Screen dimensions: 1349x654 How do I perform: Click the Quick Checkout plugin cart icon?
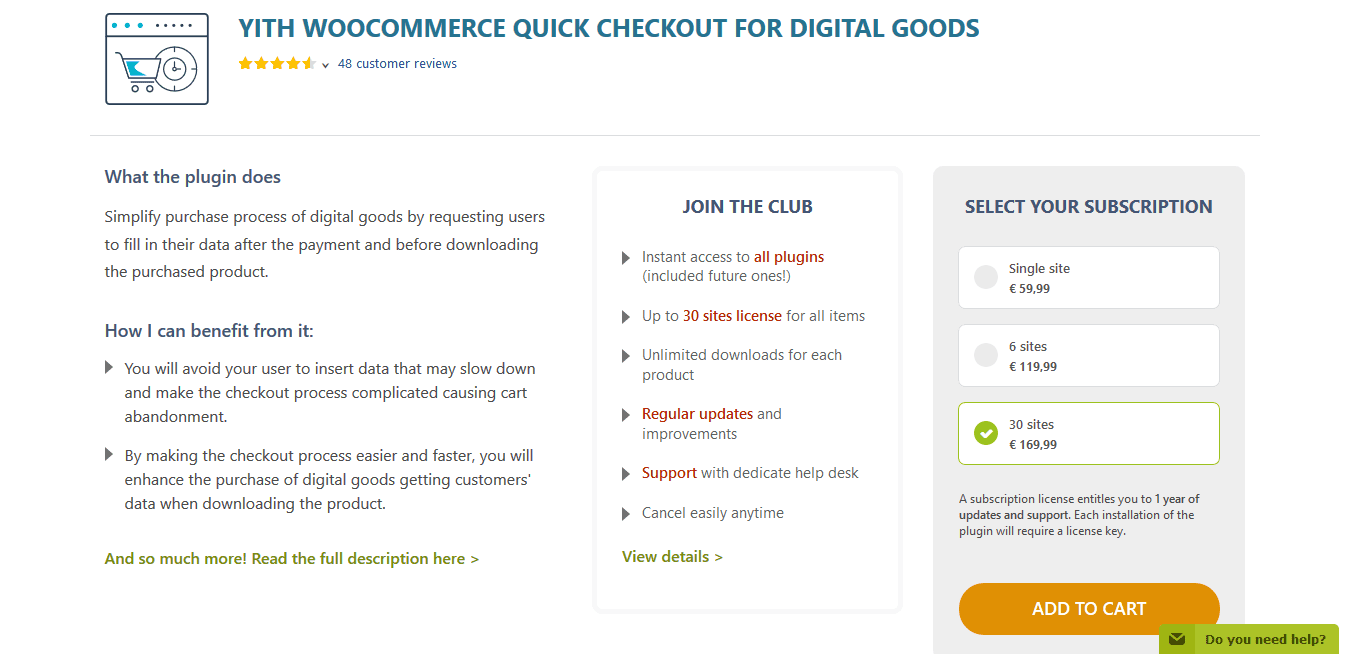[x=157, y=59]
